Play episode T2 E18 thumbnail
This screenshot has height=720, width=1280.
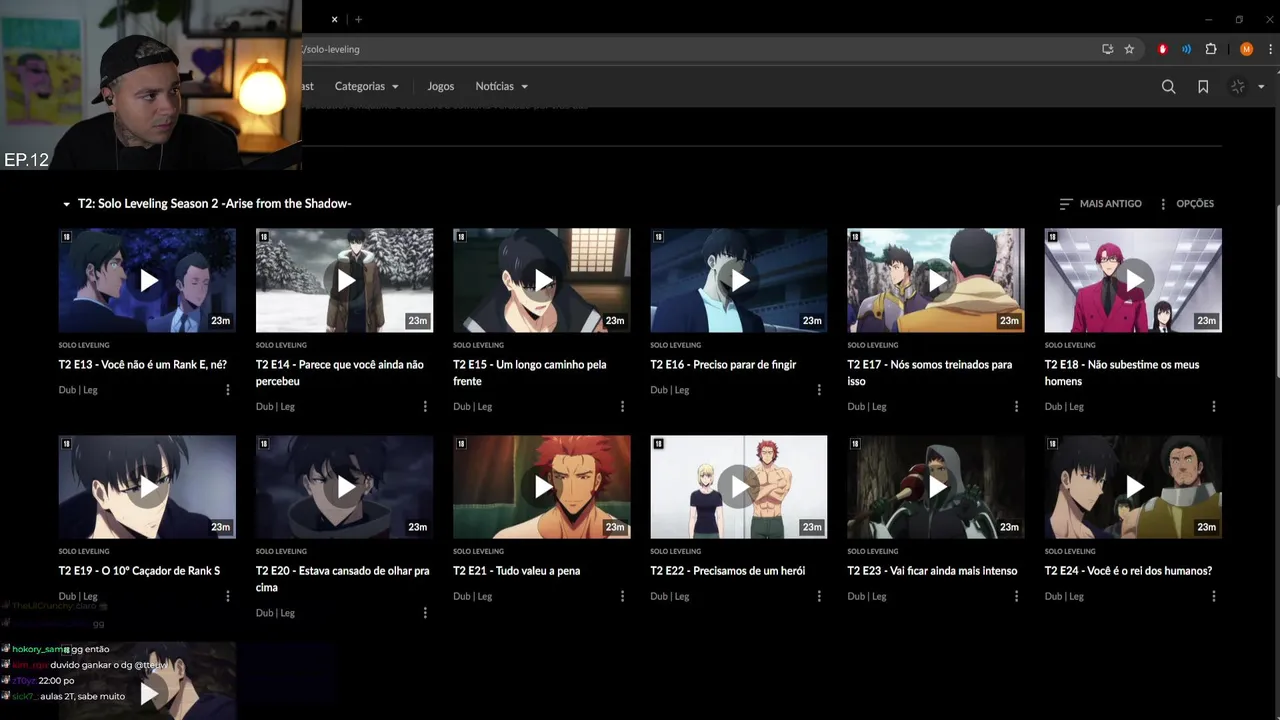point(1133,280)
